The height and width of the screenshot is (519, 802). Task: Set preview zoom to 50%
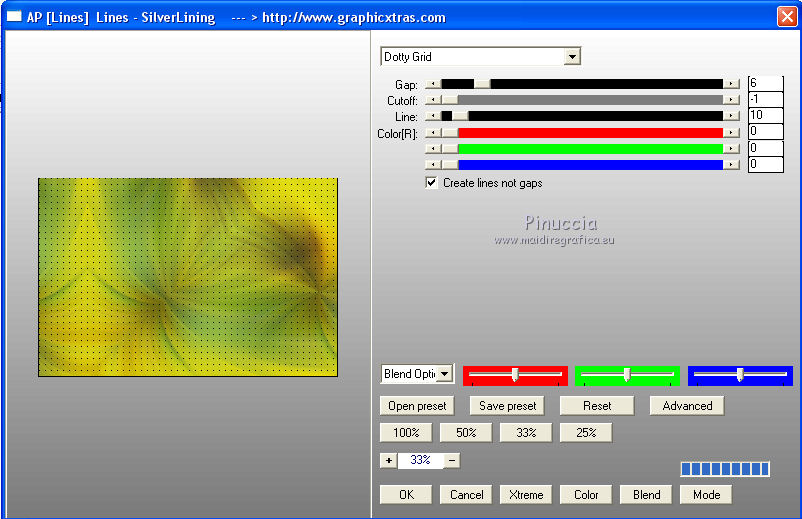pos(466,433)
